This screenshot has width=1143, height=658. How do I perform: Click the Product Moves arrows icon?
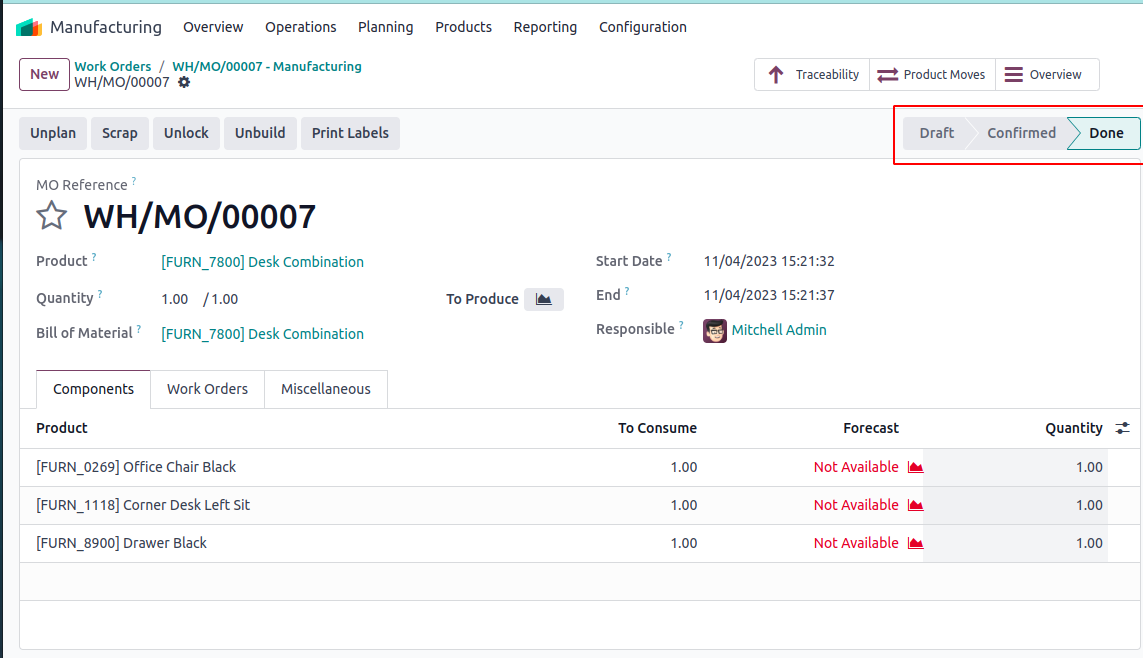tap(887, 74)
